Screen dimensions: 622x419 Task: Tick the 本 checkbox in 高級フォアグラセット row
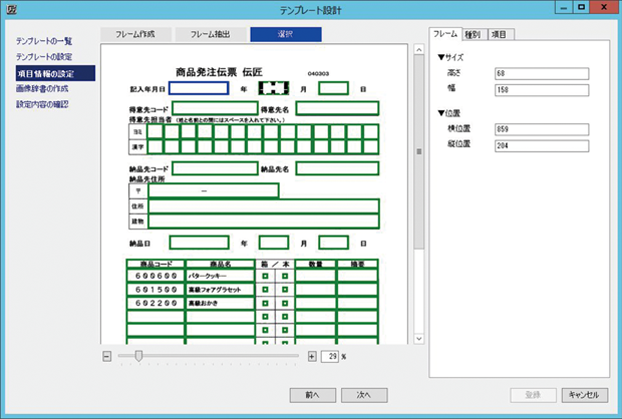284,288
